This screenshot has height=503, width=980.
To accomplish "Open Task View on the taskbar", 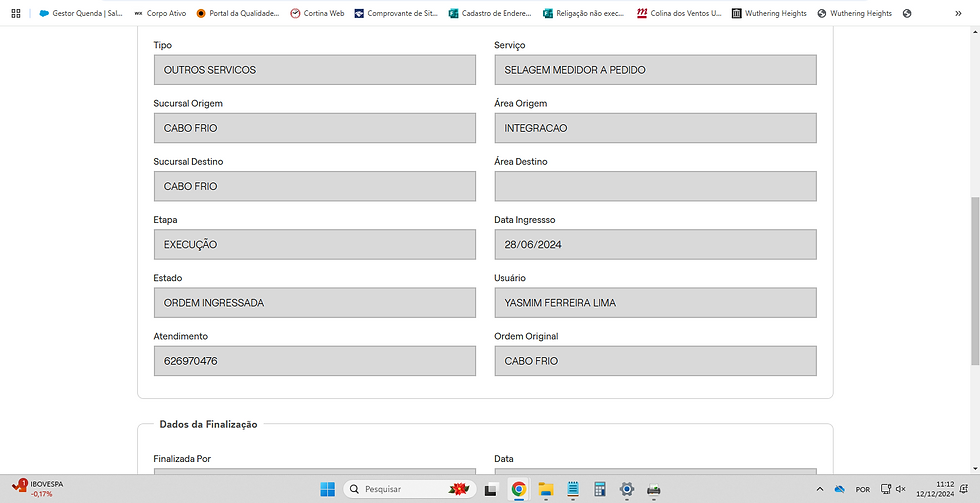I will pos(491,489).
